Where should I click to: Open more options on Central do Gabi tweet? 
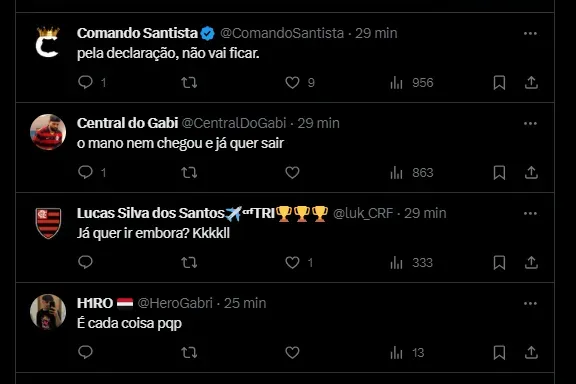530,123
